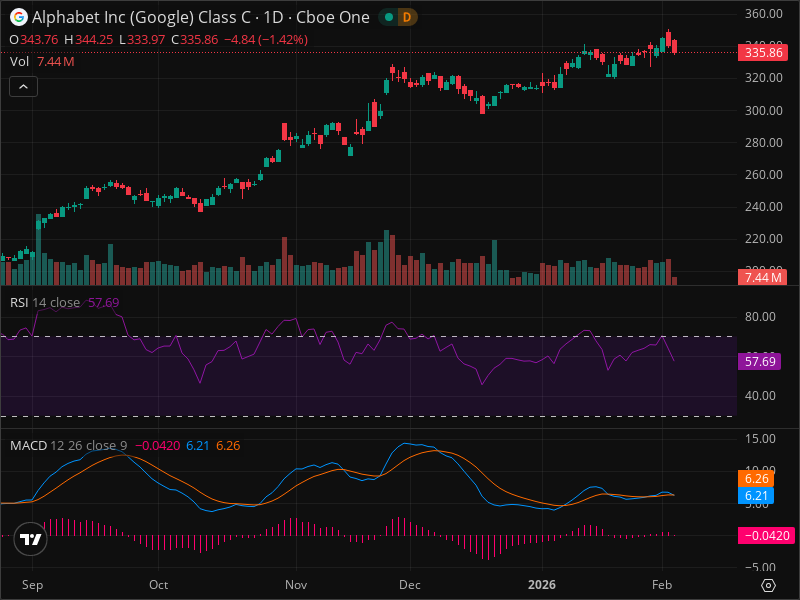Viewport: 800px width, 600px height.
Task: Click the 7.44 M volume axis label
Action: pos(763,278)
